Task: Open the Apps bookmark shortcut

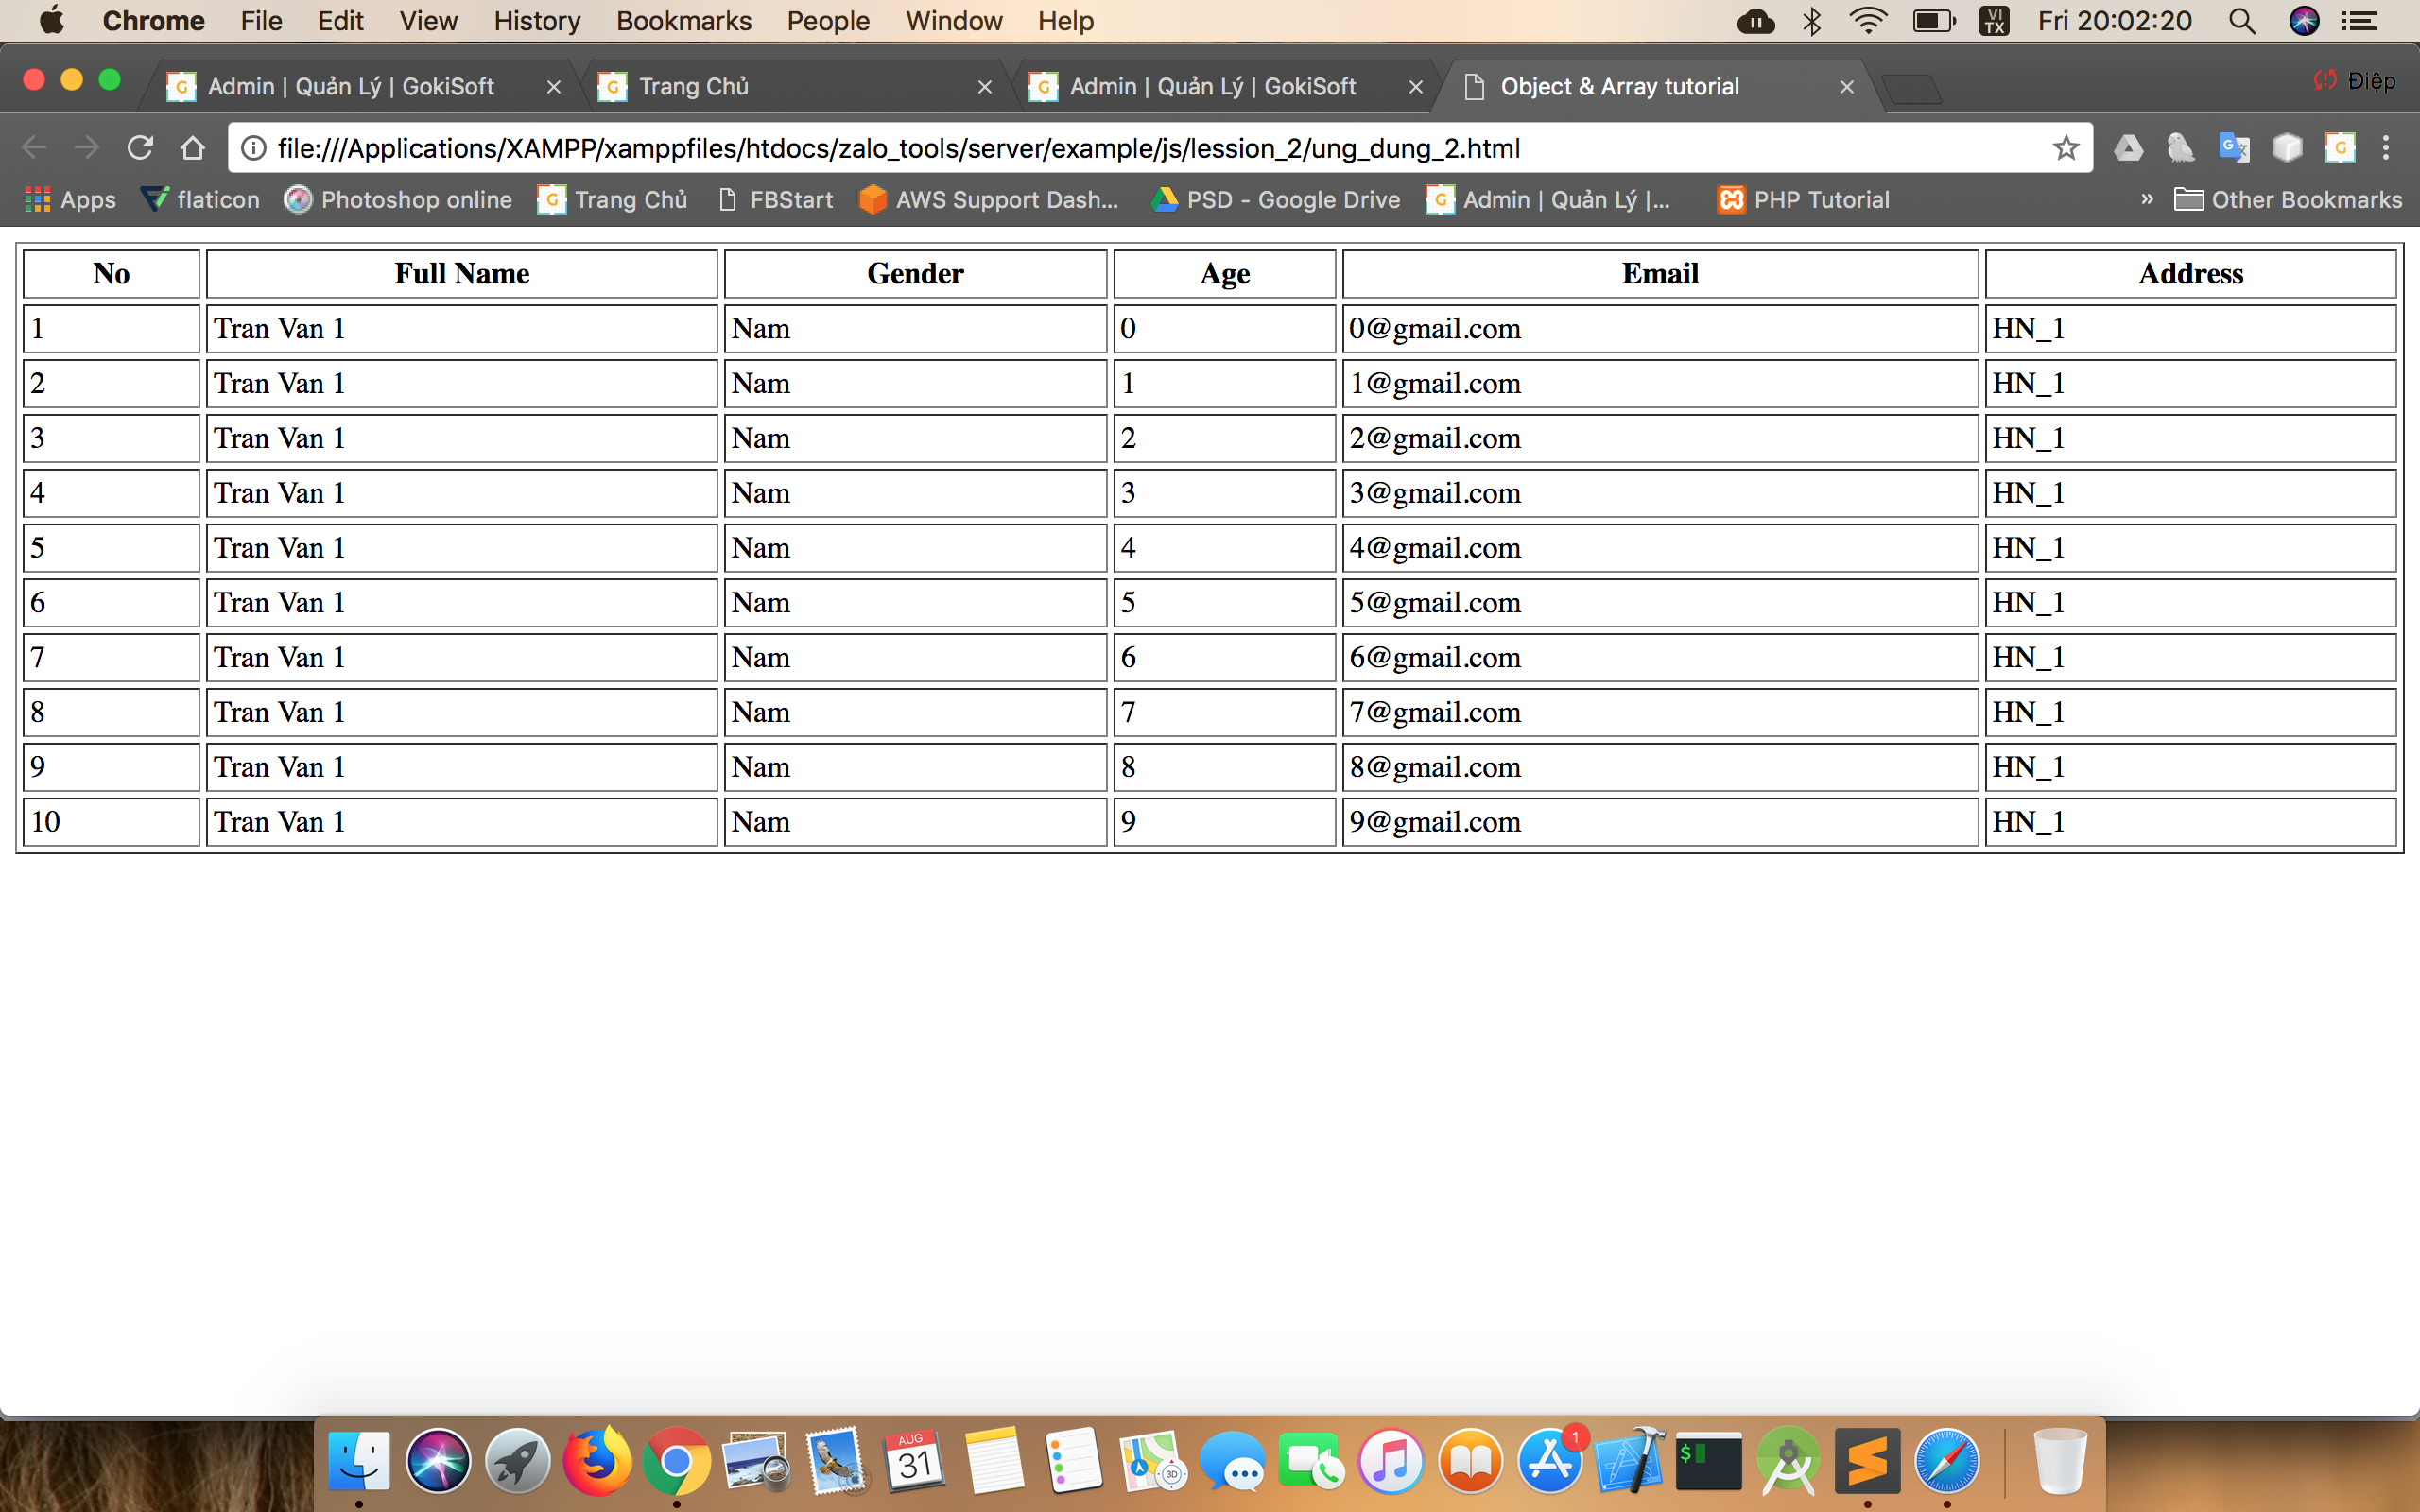Action: click(70, 199)
